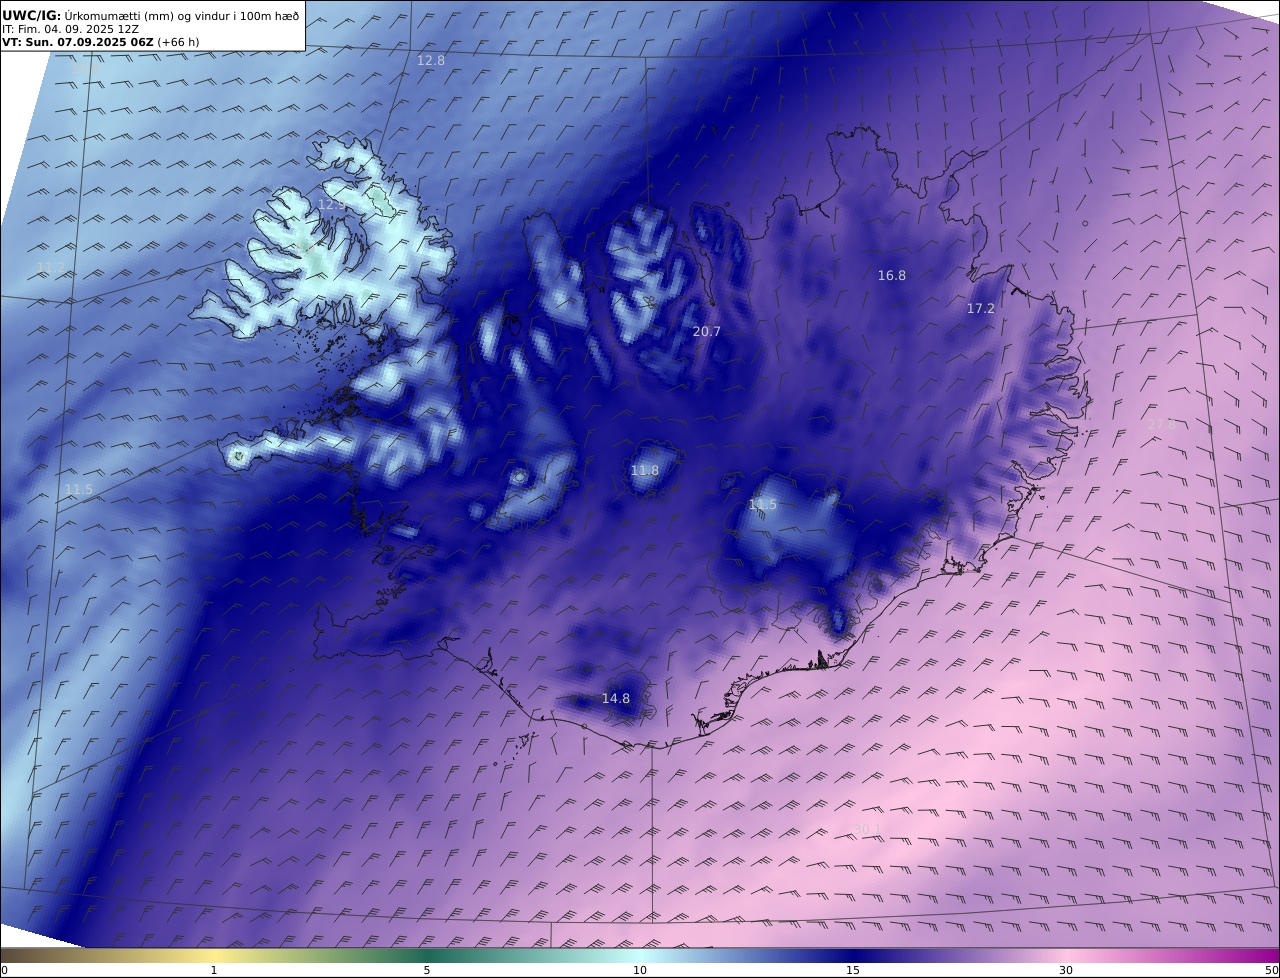Click the 30.1 value label over the southern ocean
This screenshot has width=1280, height=978.
[x=867, y=829]
